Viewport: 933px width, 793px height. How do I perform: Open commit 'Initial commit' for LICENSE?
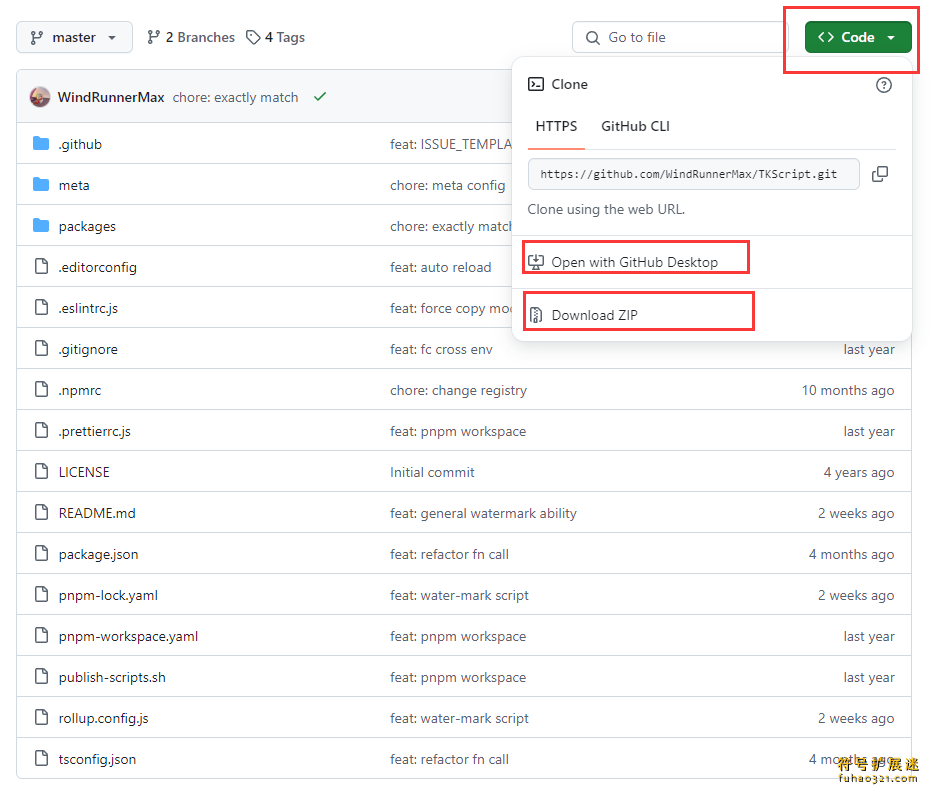point(432,472)
